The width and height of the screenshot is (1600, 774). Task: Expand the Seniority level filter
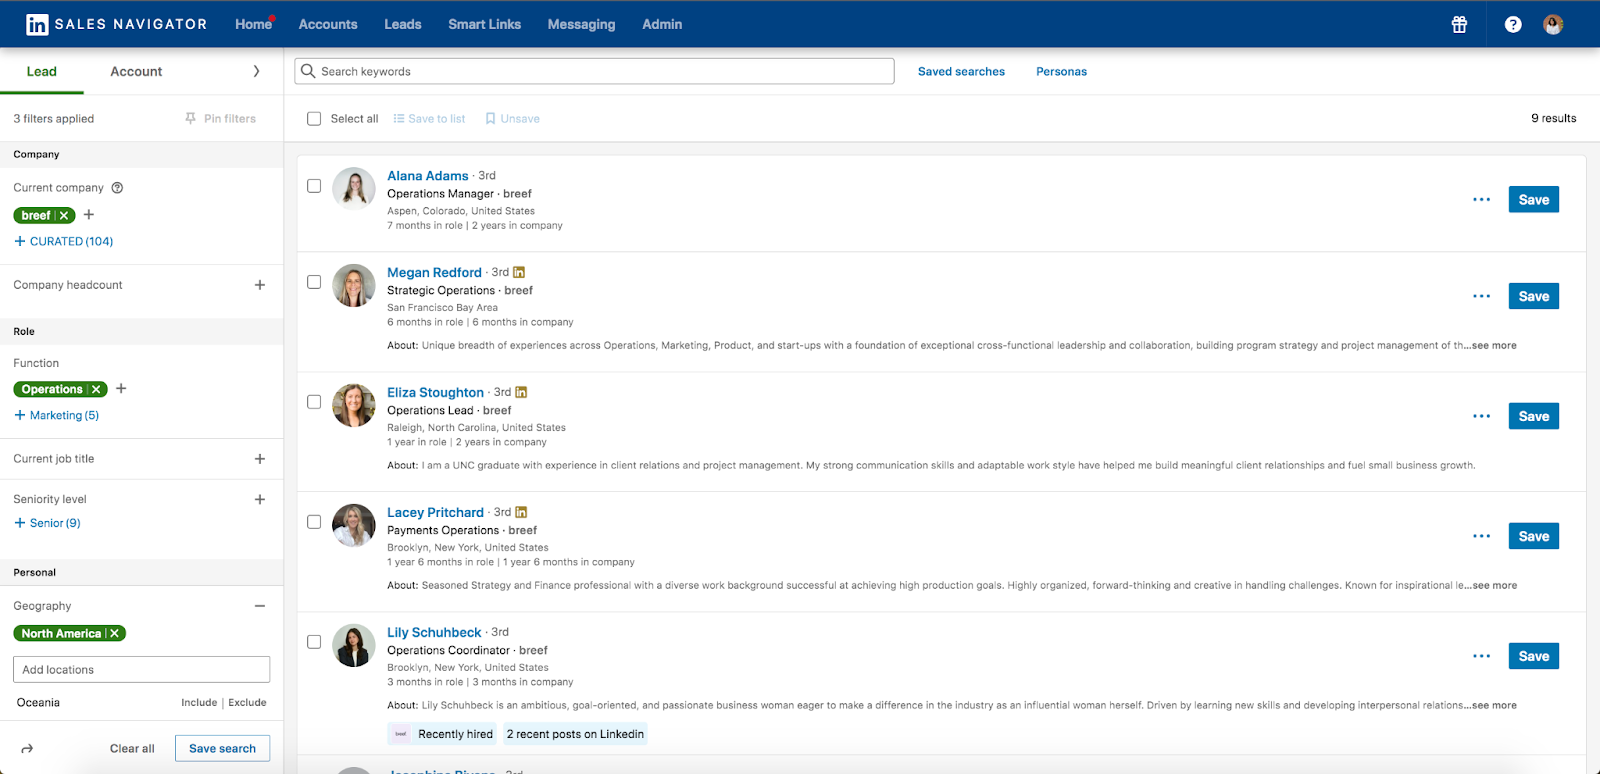(260, 499)
